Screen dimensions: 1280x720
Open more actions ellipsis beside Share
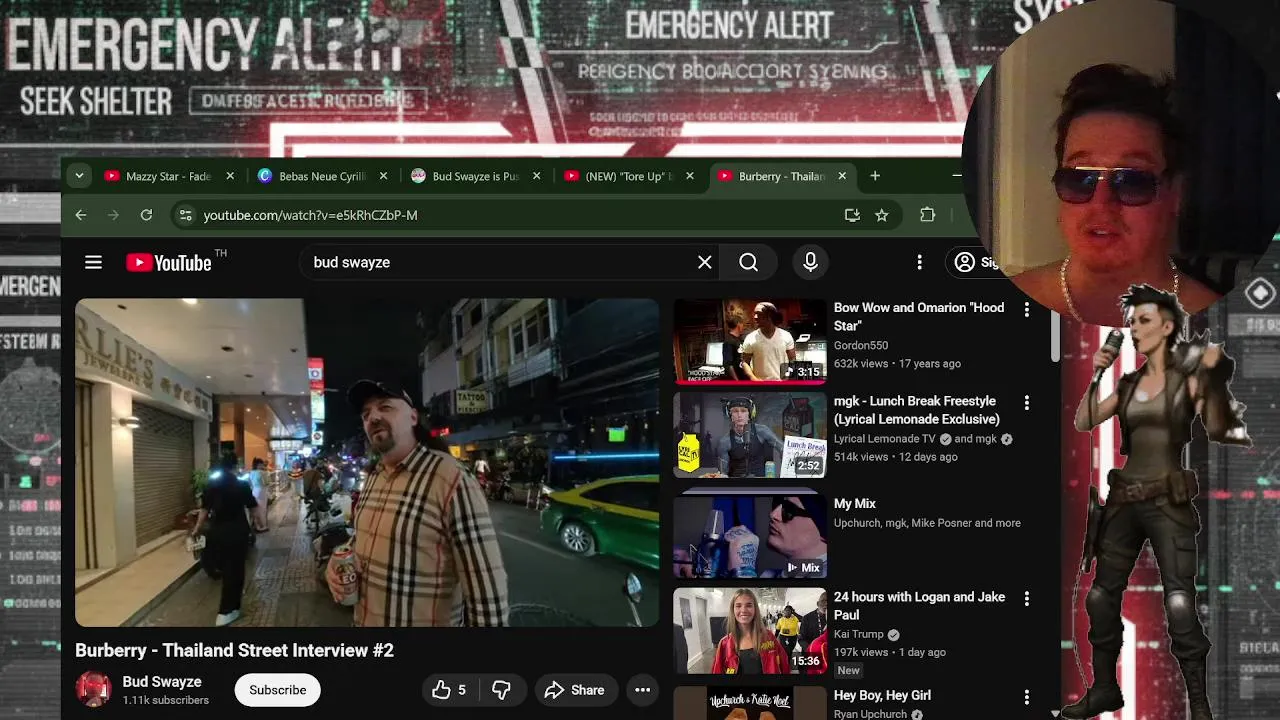642,690
